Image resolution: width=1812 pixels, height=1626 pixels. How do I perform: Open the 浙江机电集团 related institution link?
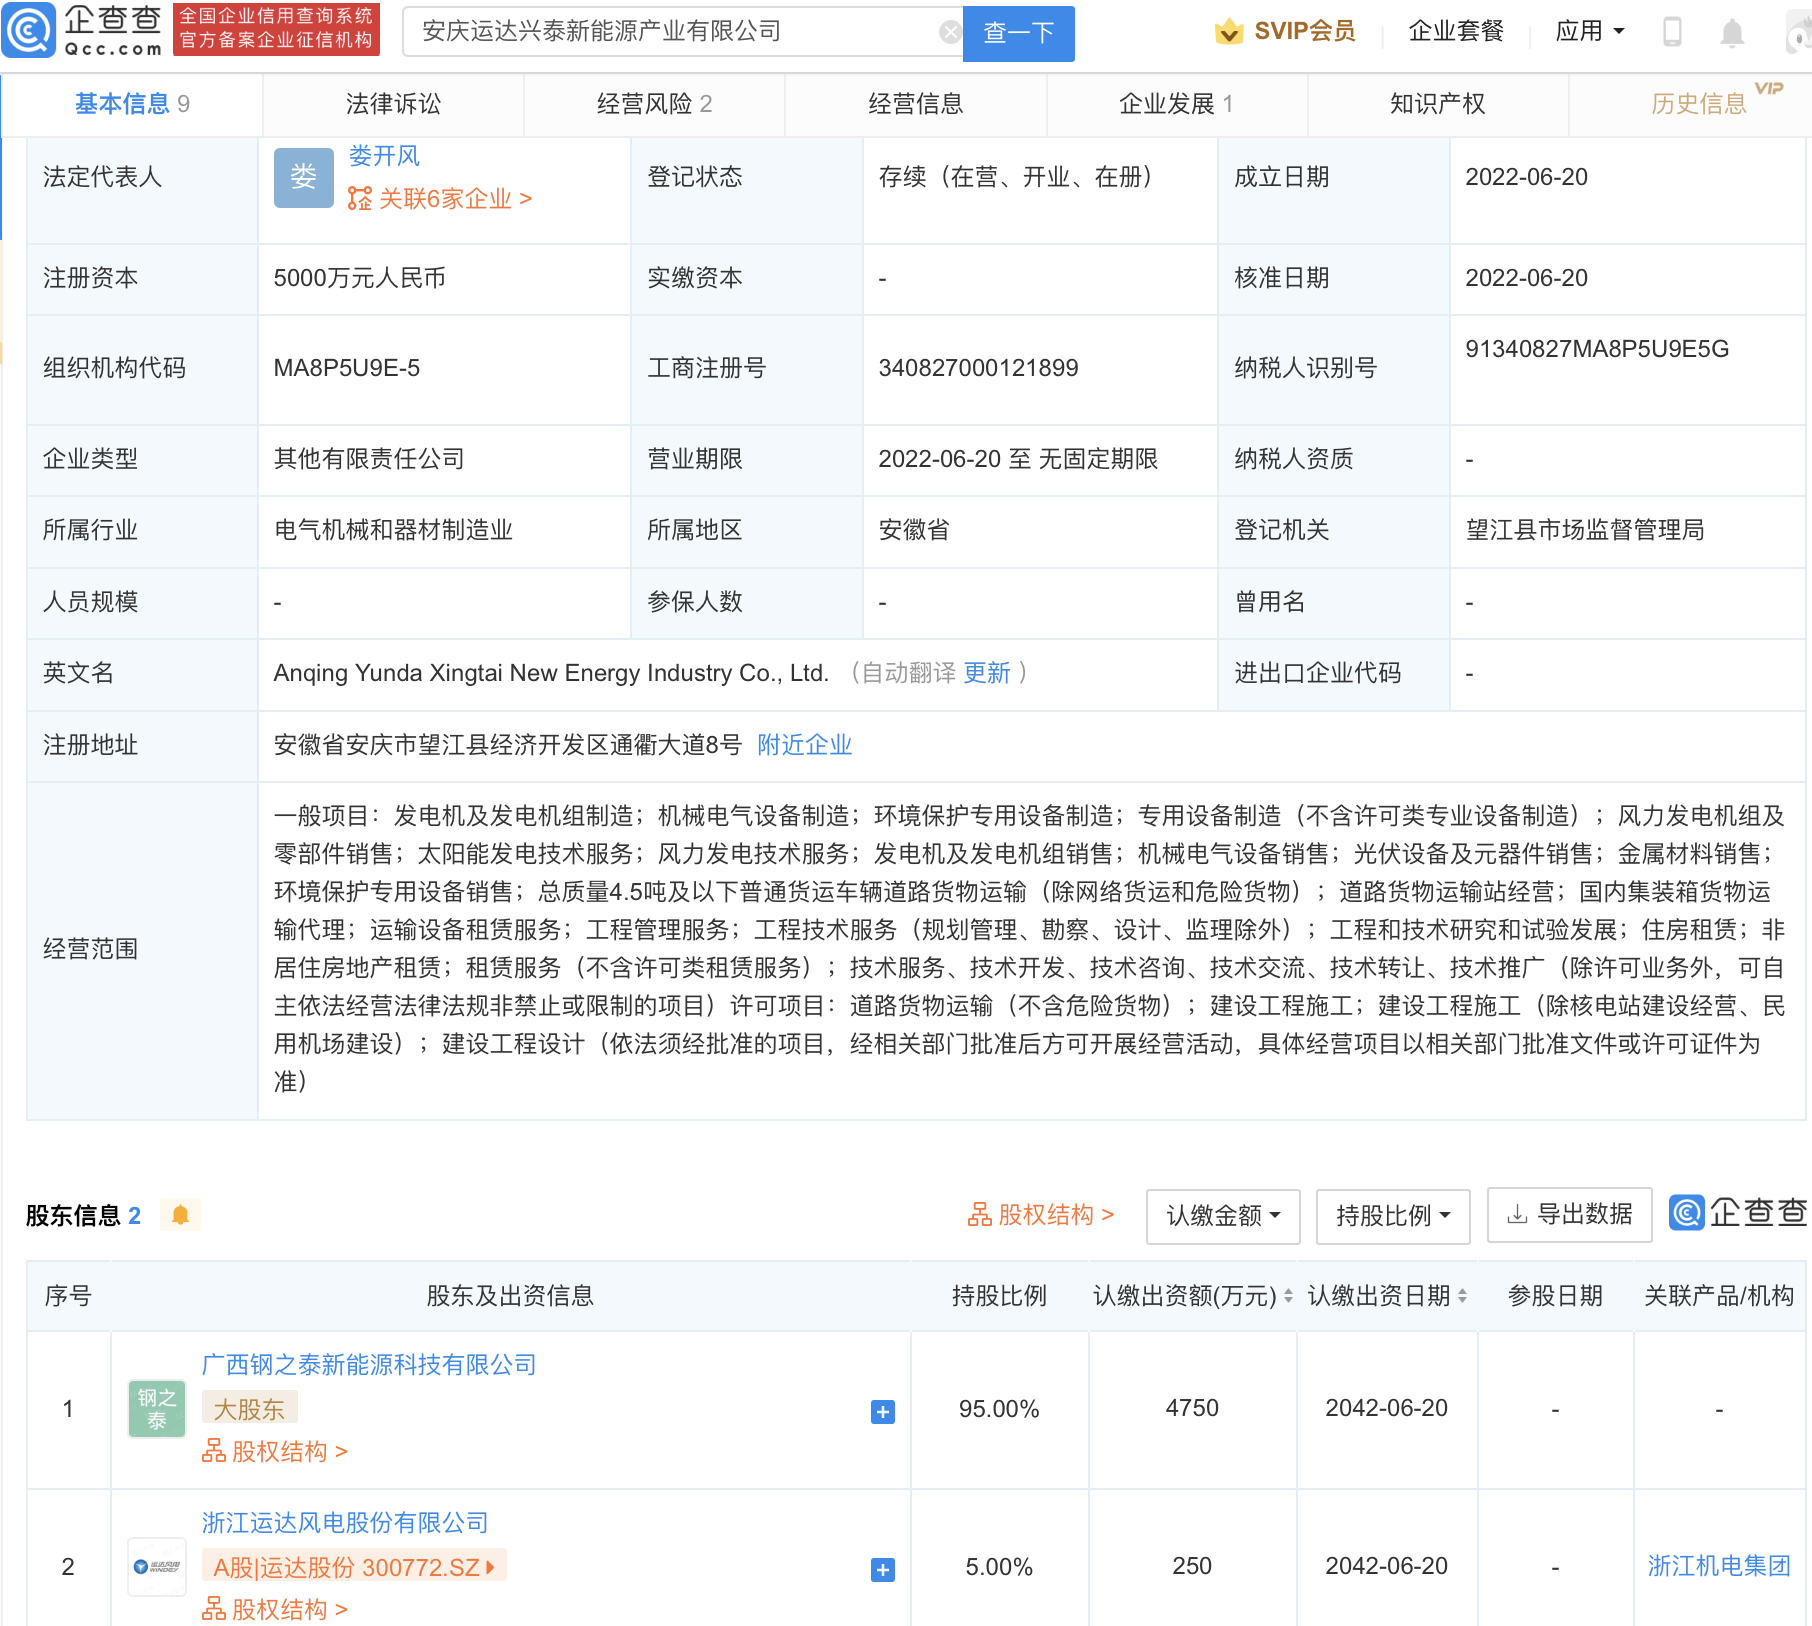point(1719,1566)
